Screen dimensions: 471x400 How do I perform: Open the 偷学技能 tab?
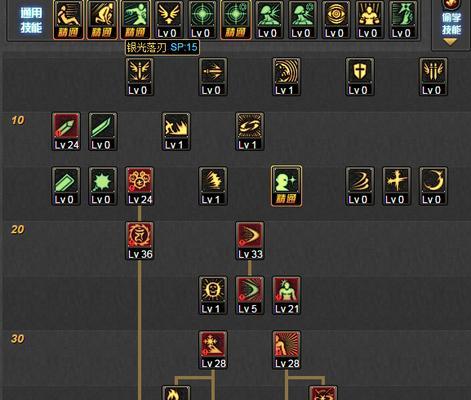coord(452,24)
